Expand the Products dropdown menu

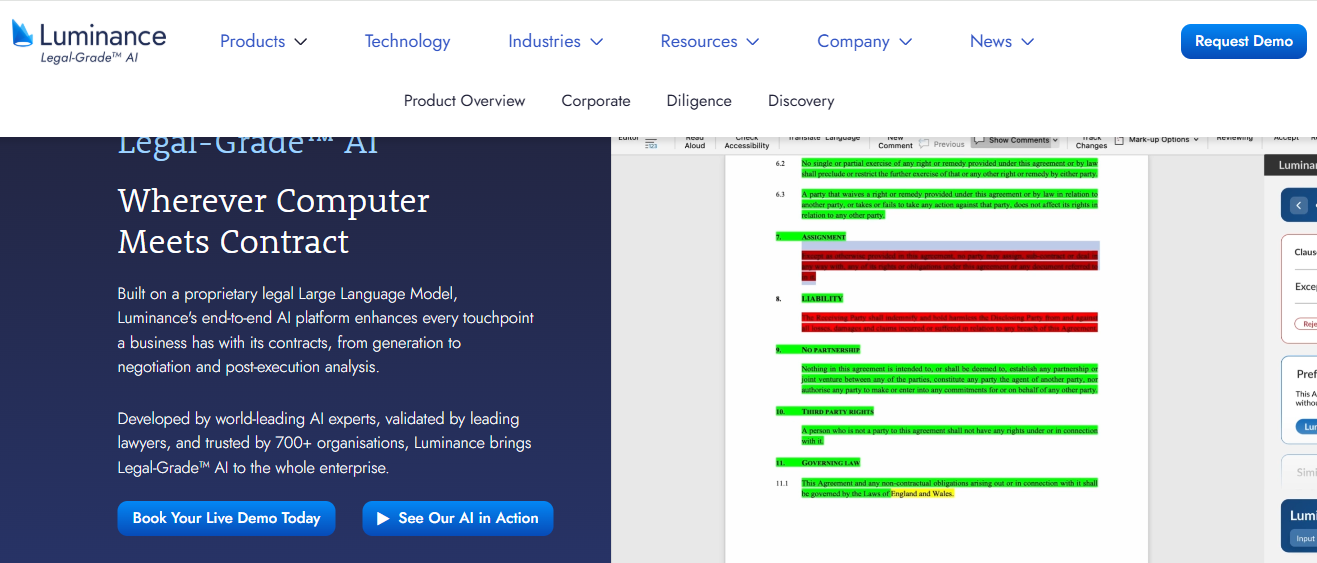point(263,41)
